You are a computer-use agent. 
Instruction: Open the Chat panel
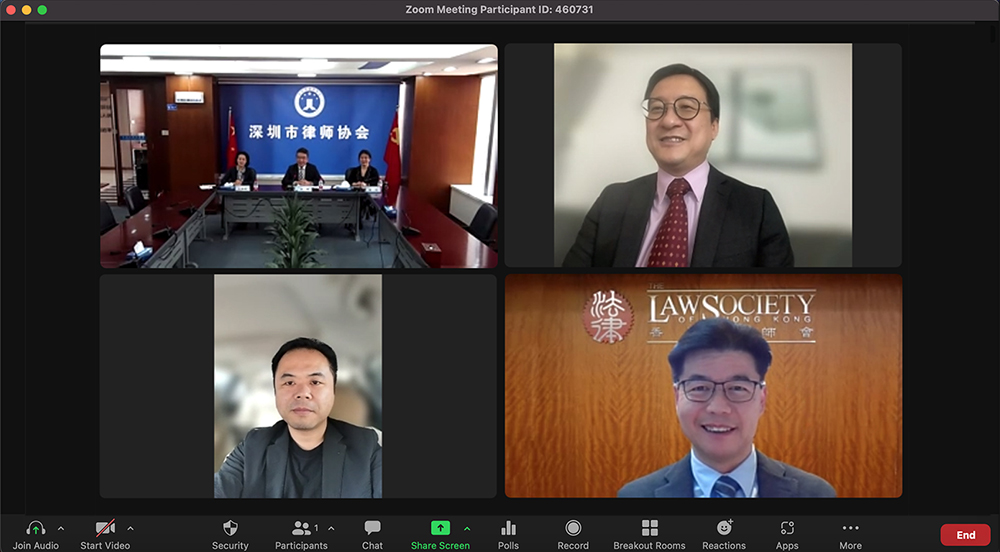point(372,528)
